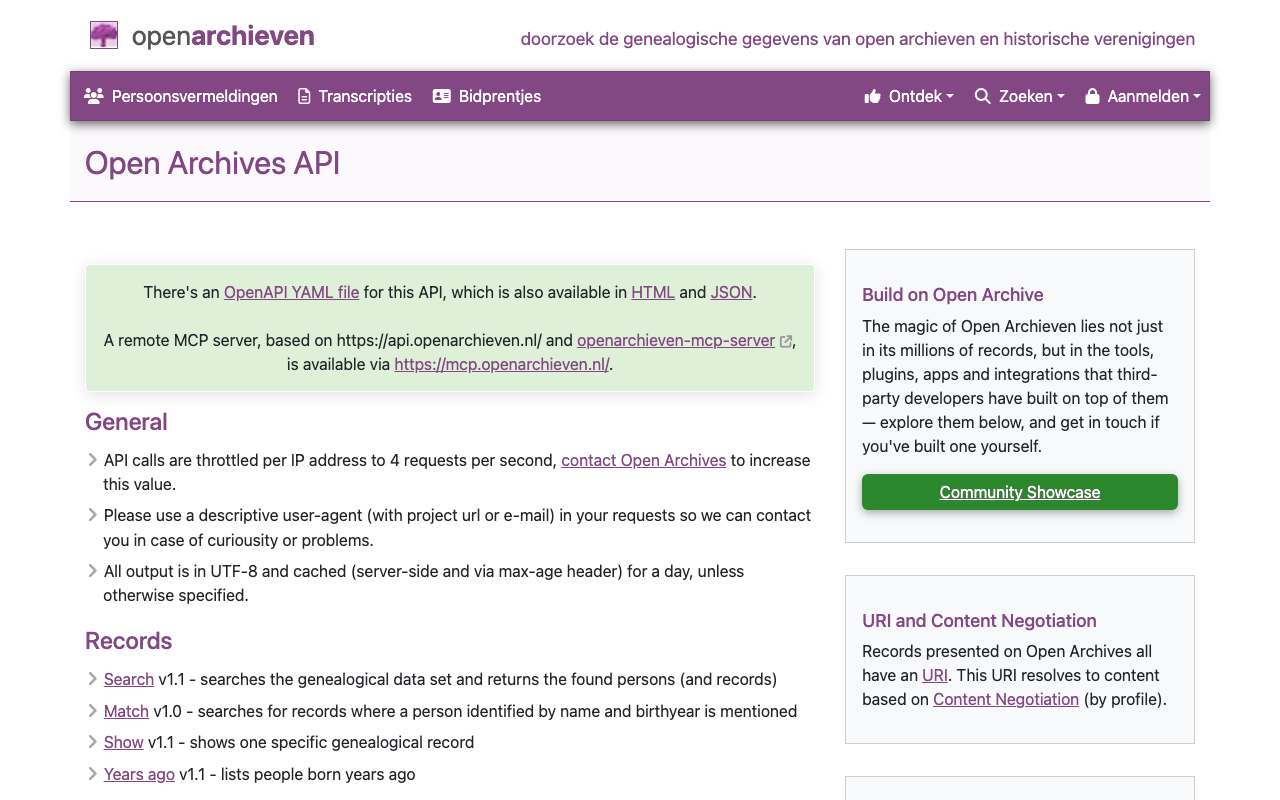Image resolution: width=1280 pixels, height=800 pixels.
Task: Click the Records section heading
Action: [129, 641]
